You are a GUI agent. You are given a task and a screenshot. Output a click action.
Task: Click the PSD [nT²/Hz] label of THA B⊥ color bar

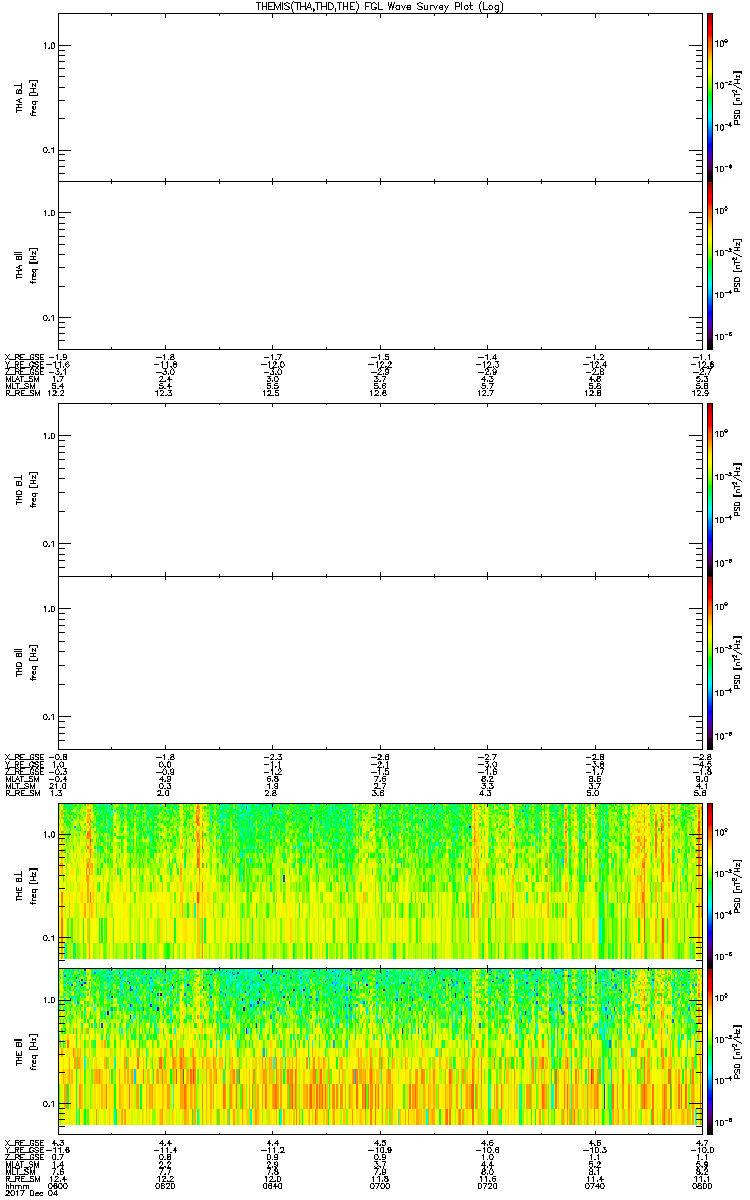[x=739, y=97]
